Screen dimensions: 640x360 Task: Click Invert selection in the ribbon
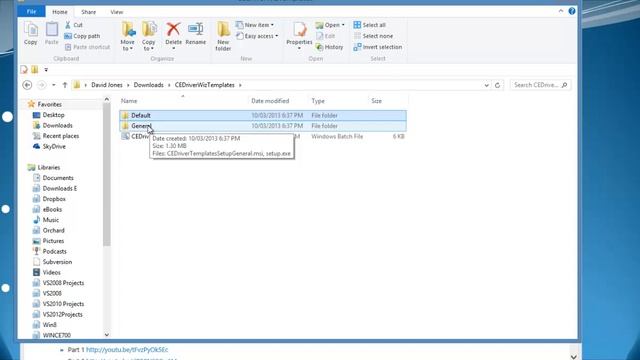click(x=378, y=47)
